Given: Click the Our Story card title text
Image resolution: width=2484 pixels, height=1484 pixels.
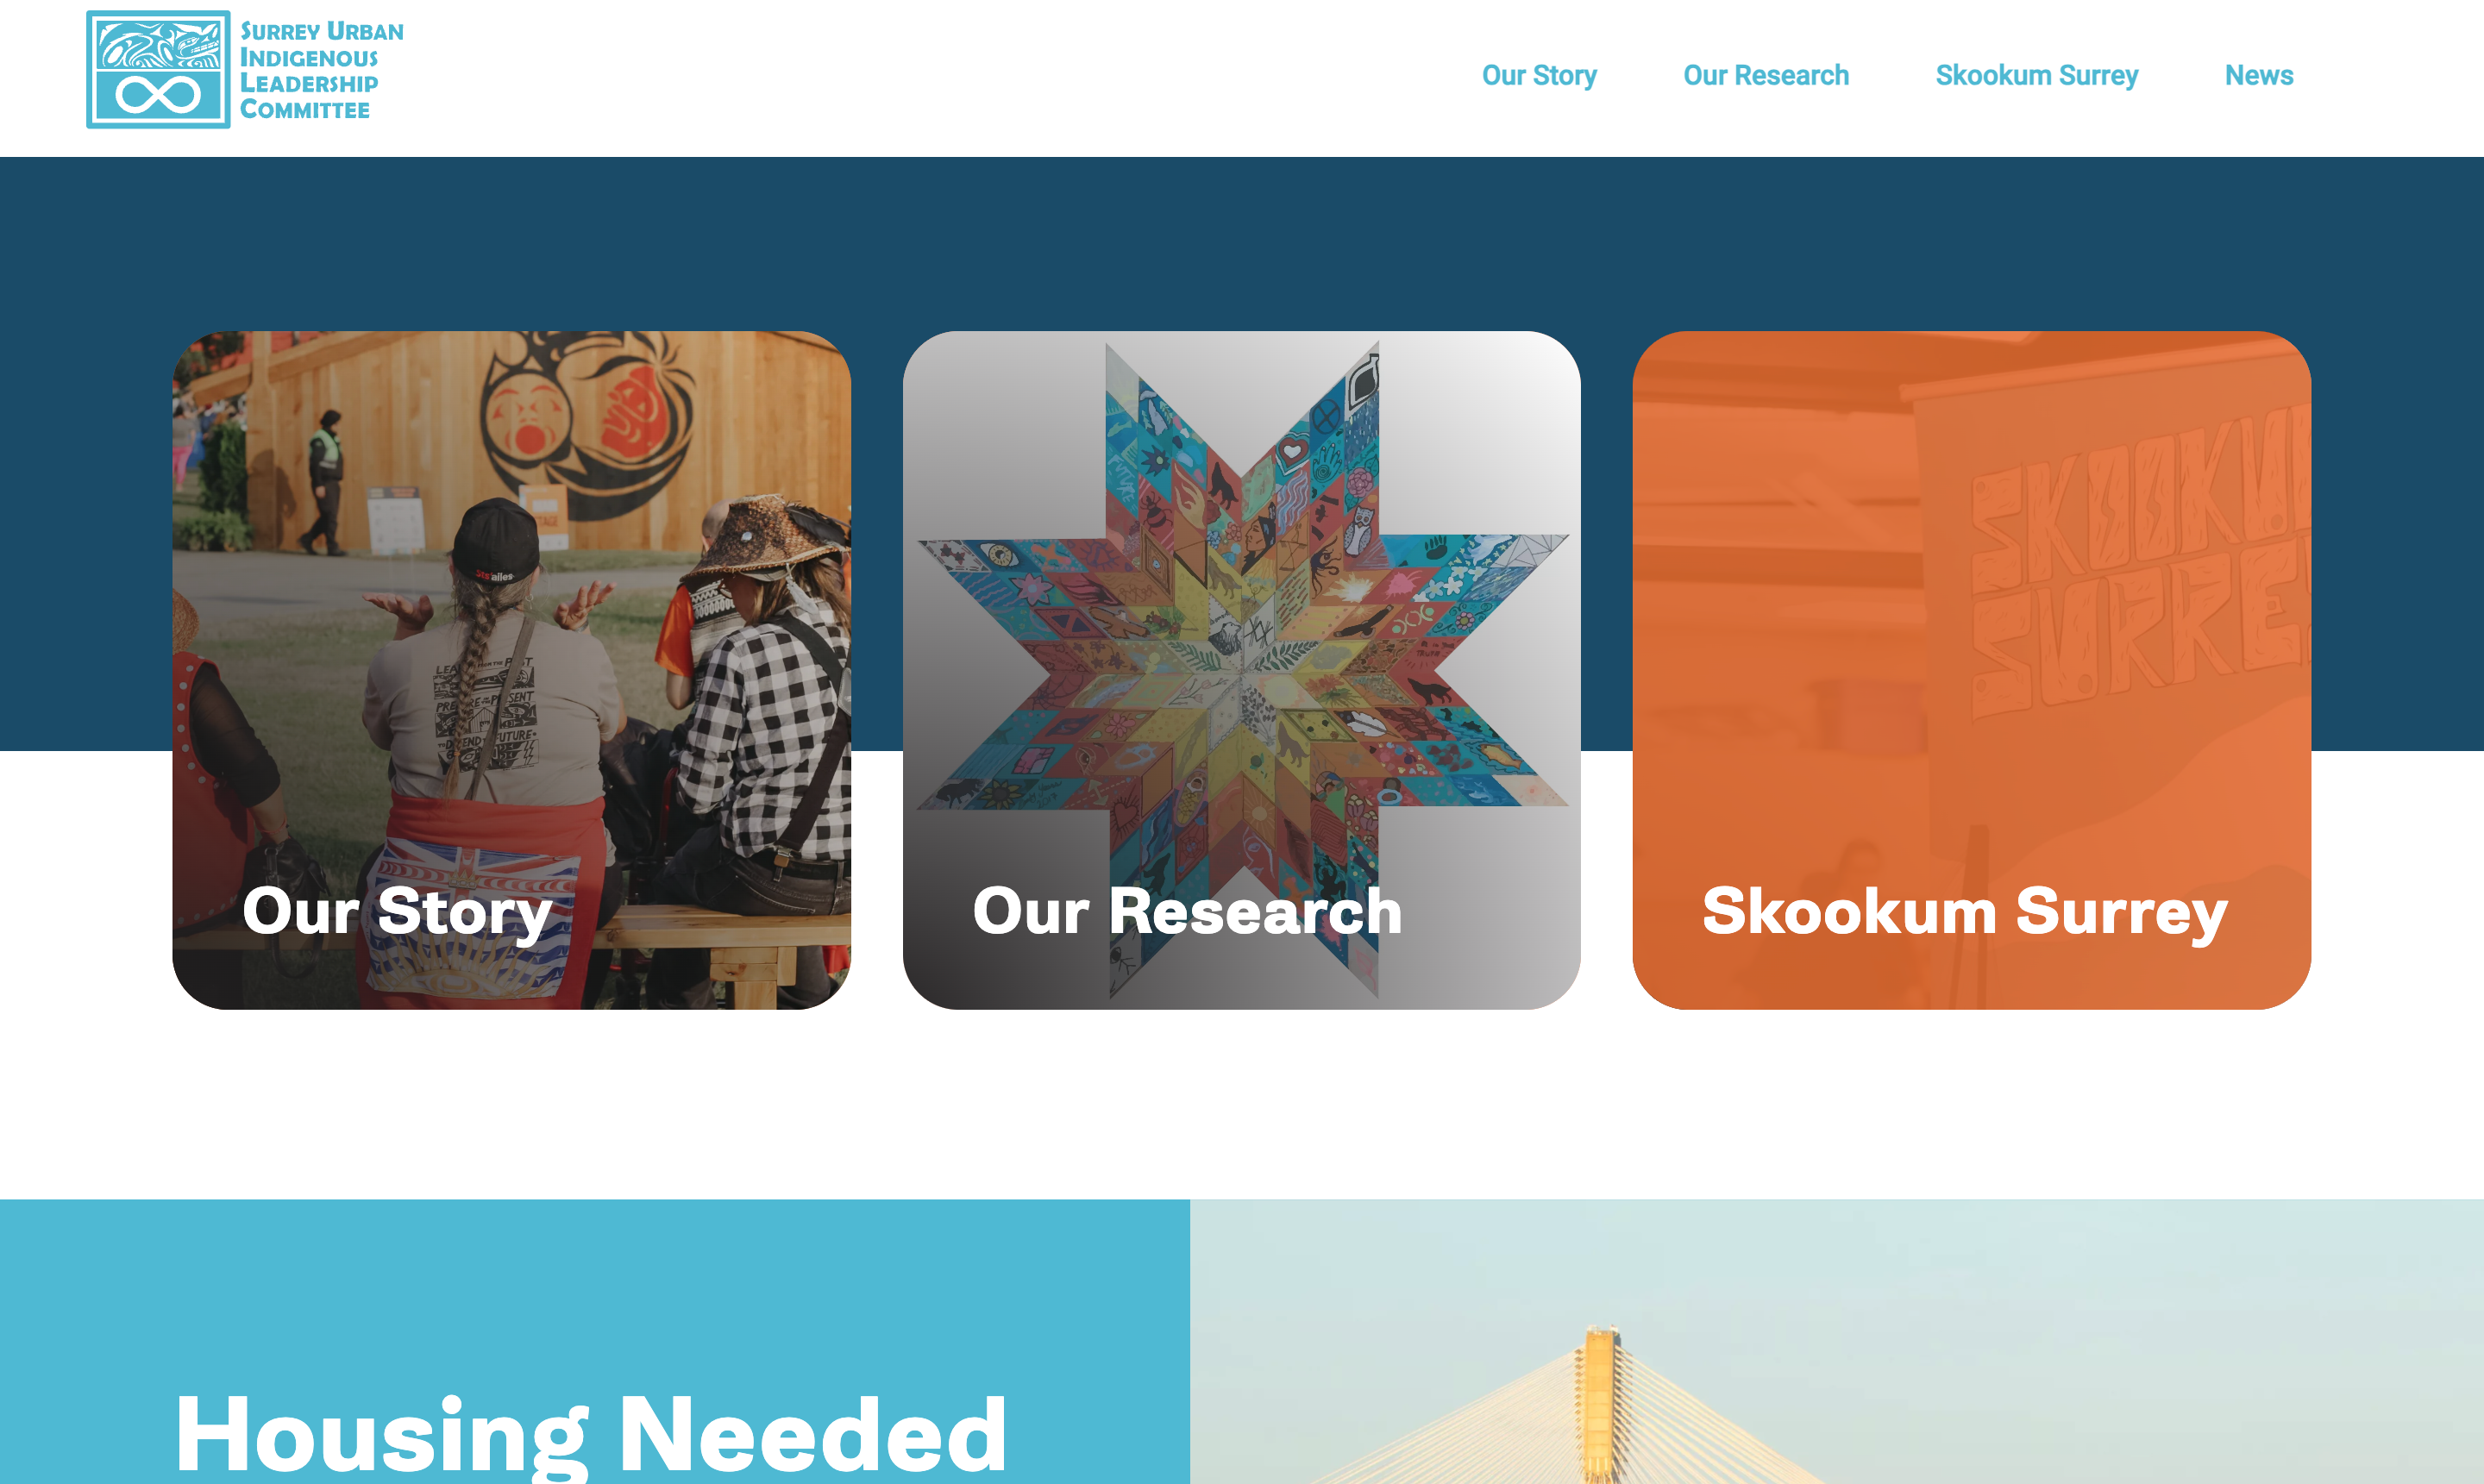Looking at the screenshot, I should [397, 911].
